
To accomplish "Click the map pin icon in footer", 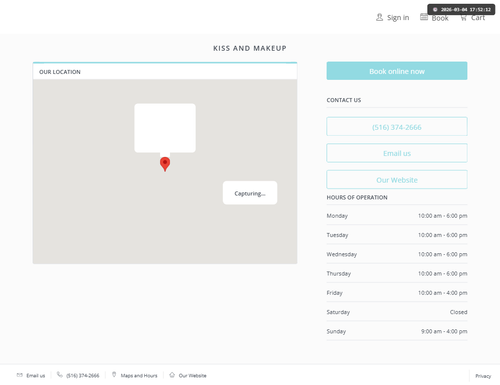I will (x=114, y=375).
